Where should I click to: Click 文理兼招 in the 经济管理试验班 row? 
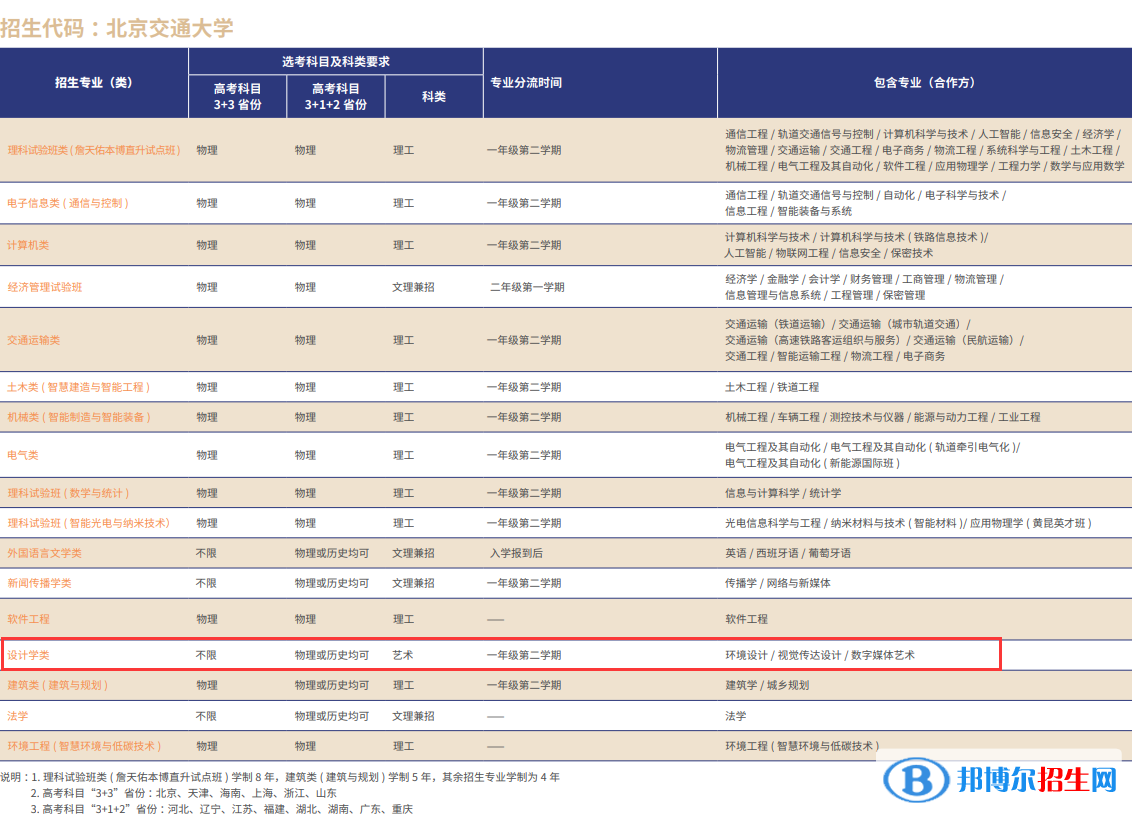(x=414, y=287)
